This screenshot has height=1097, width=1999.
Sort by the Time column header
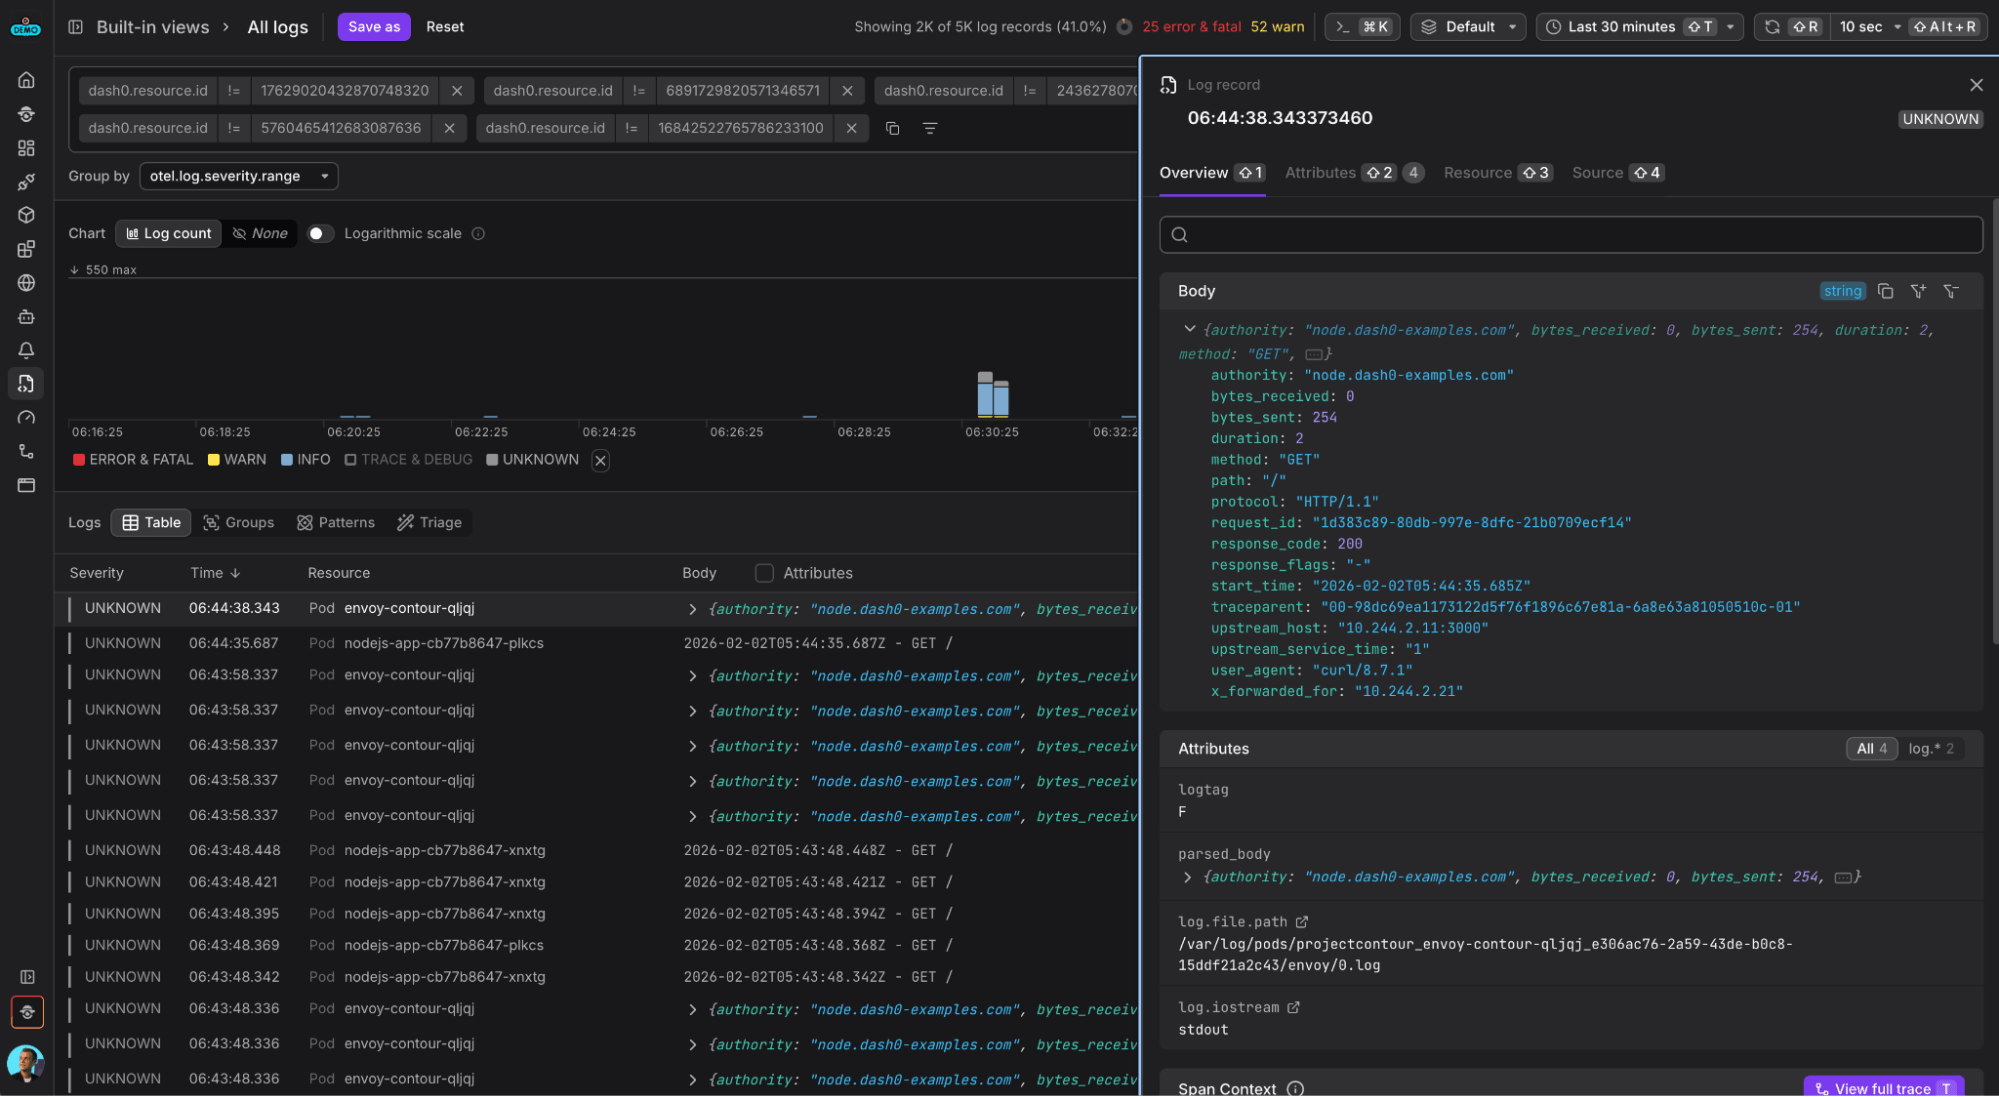point(215,573)
